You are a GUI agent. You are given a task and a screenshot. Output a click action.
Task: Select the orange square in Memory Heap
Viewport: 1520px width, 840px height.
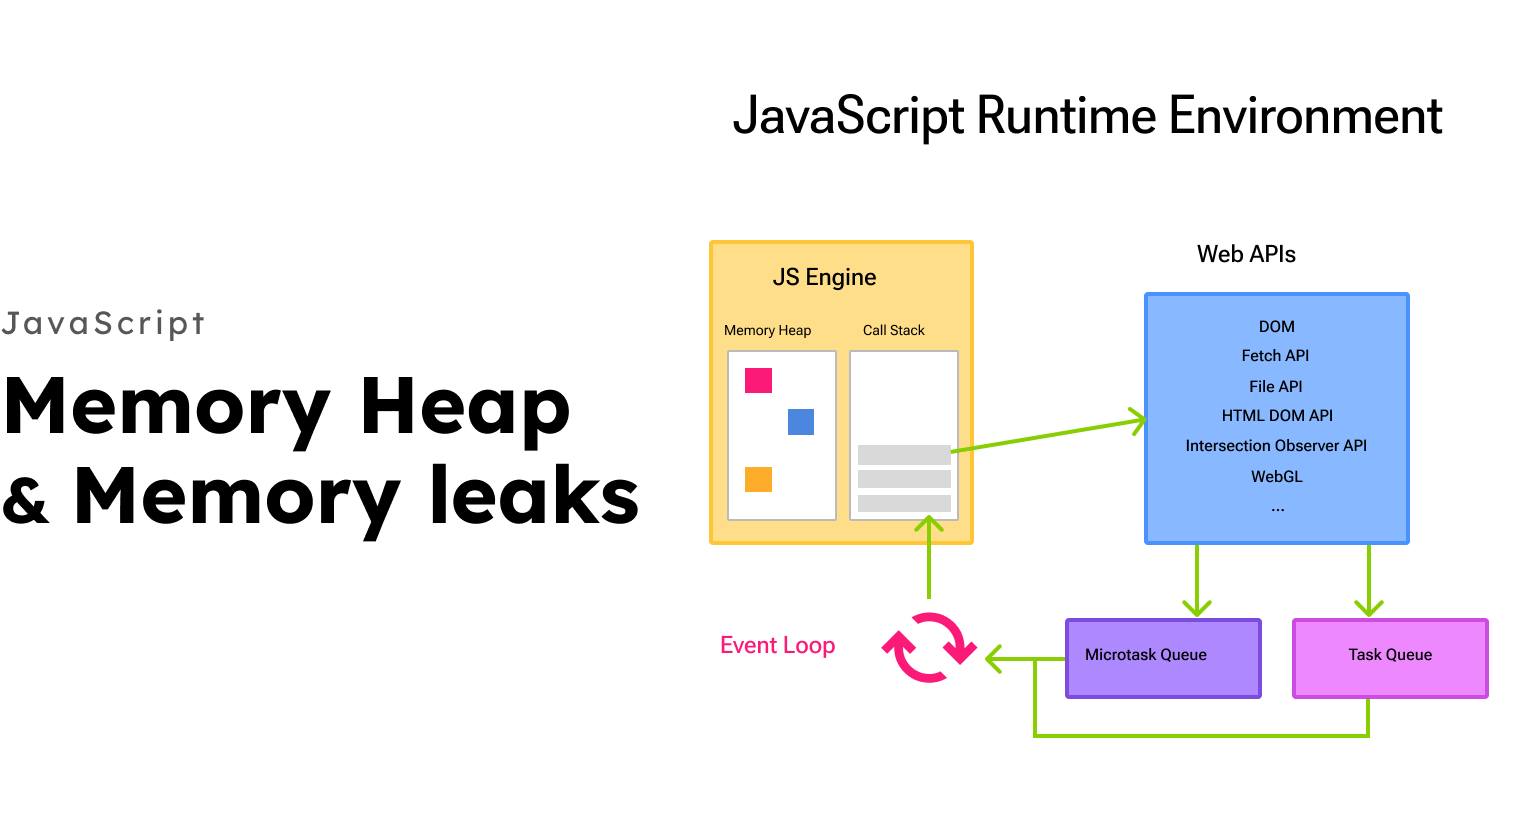coord(757,481)
